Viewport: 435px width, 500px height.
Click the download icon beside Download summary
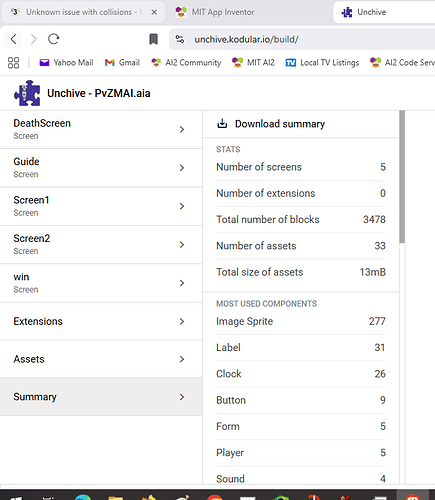(x=222, y=124)
